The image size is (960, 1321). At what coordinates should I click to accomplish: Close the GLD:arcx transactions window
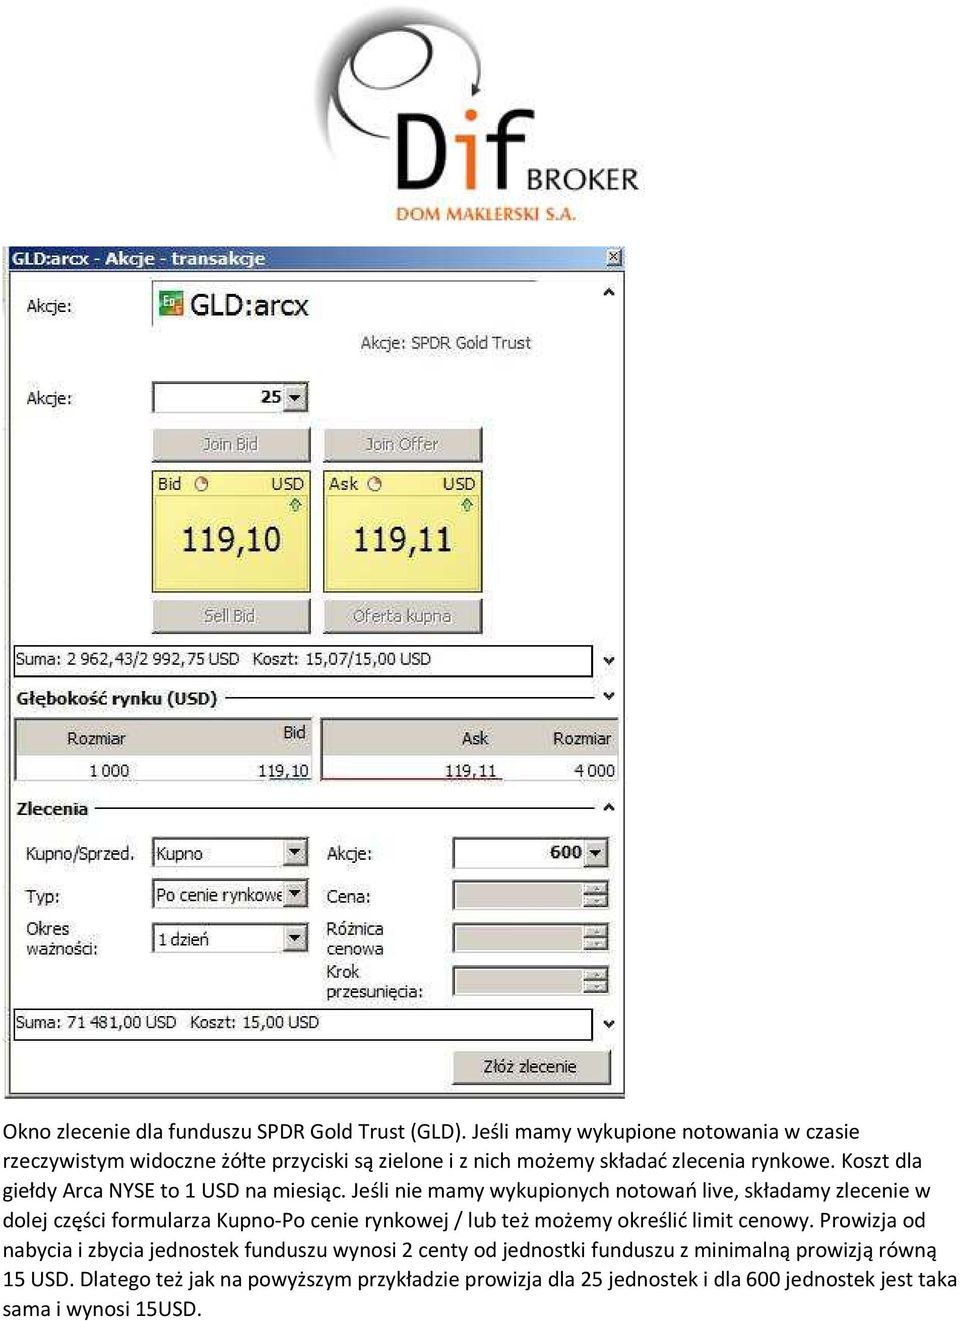614,258
